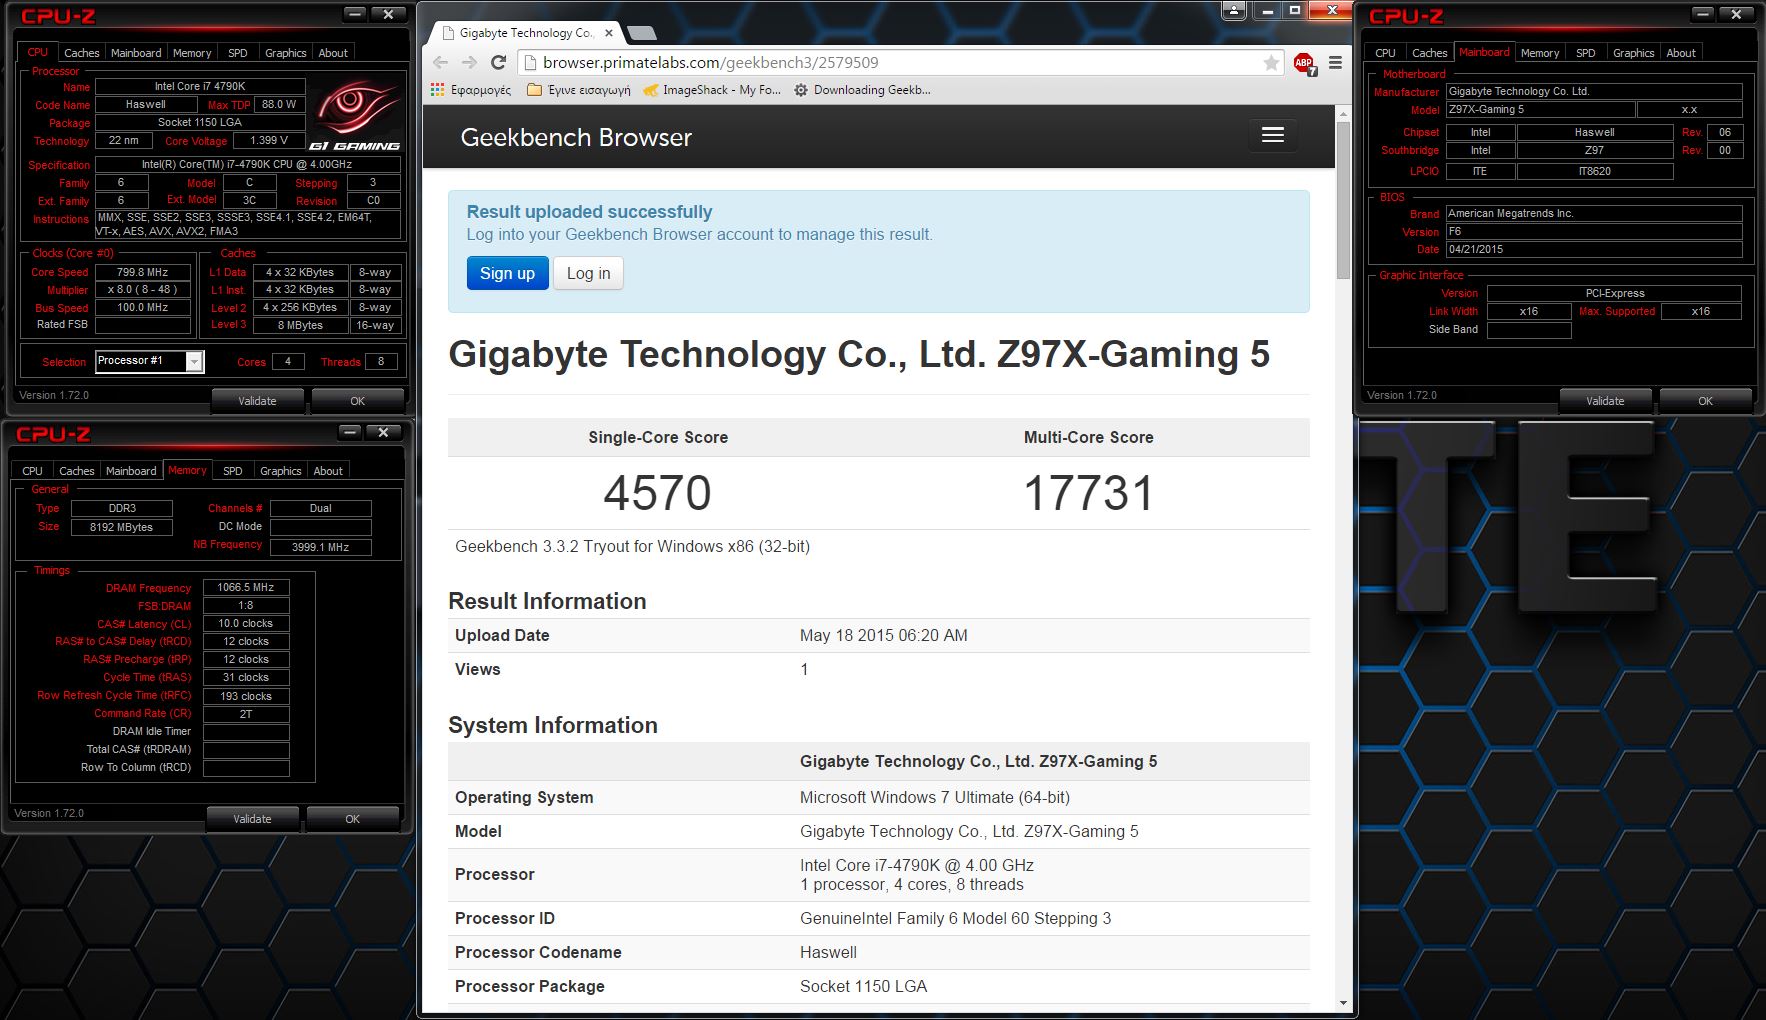Click OK in the Memory window
Image resolution: width=1766 pixels, height=1020 pixels.
point(352,819)
